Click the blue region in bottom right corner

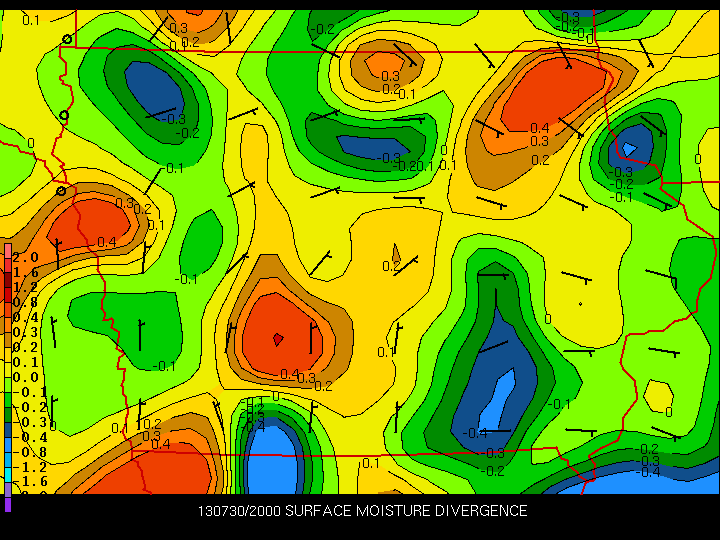tap(650, 484)
